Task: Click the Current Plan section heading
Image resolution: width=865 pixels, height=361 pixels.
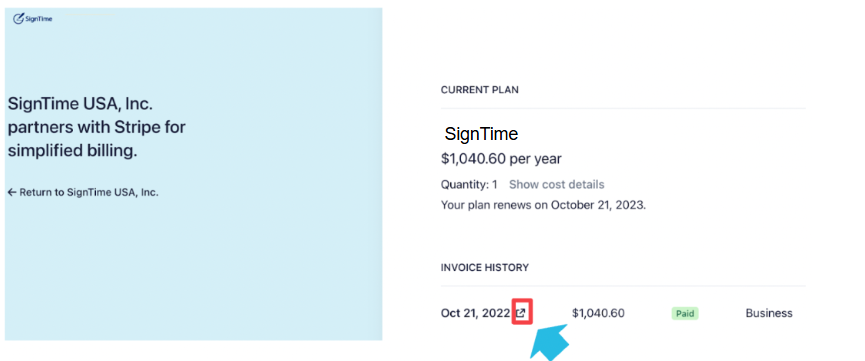Action: pos(479,89)
